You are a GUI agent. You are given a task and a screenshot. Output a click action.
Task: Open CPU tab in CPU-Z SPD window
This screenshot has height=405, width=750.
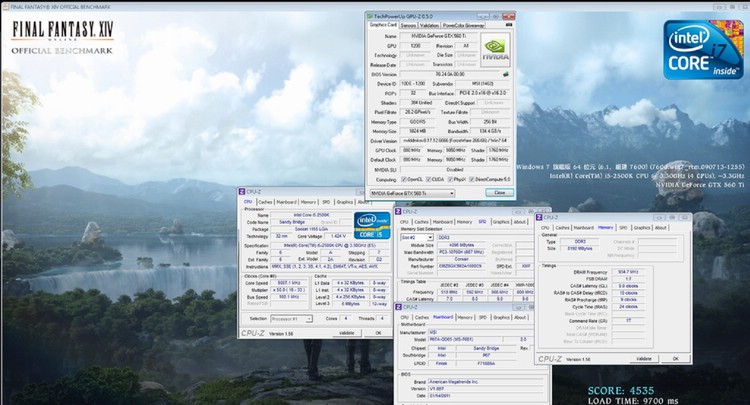[x=405, y=222]
